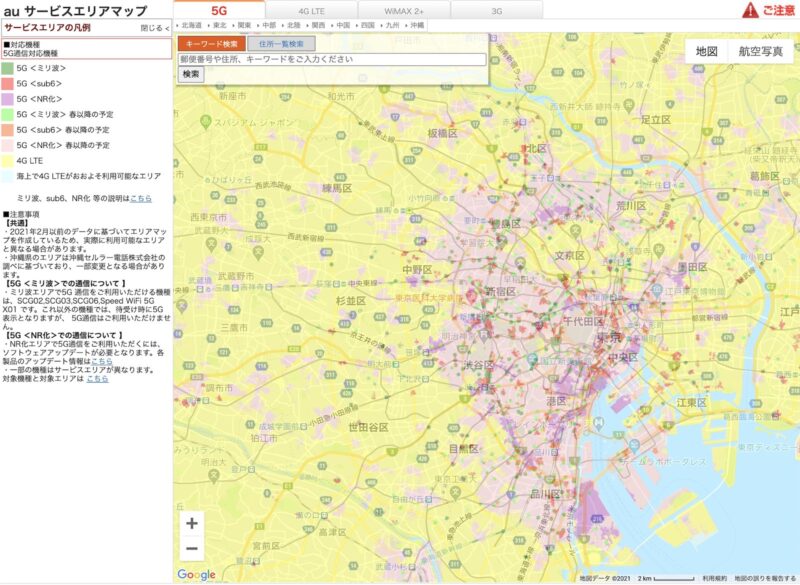Screen dimensions: 800x585
Task: Click the red warning ご注意 icon
Action: (x=769, y=10)
